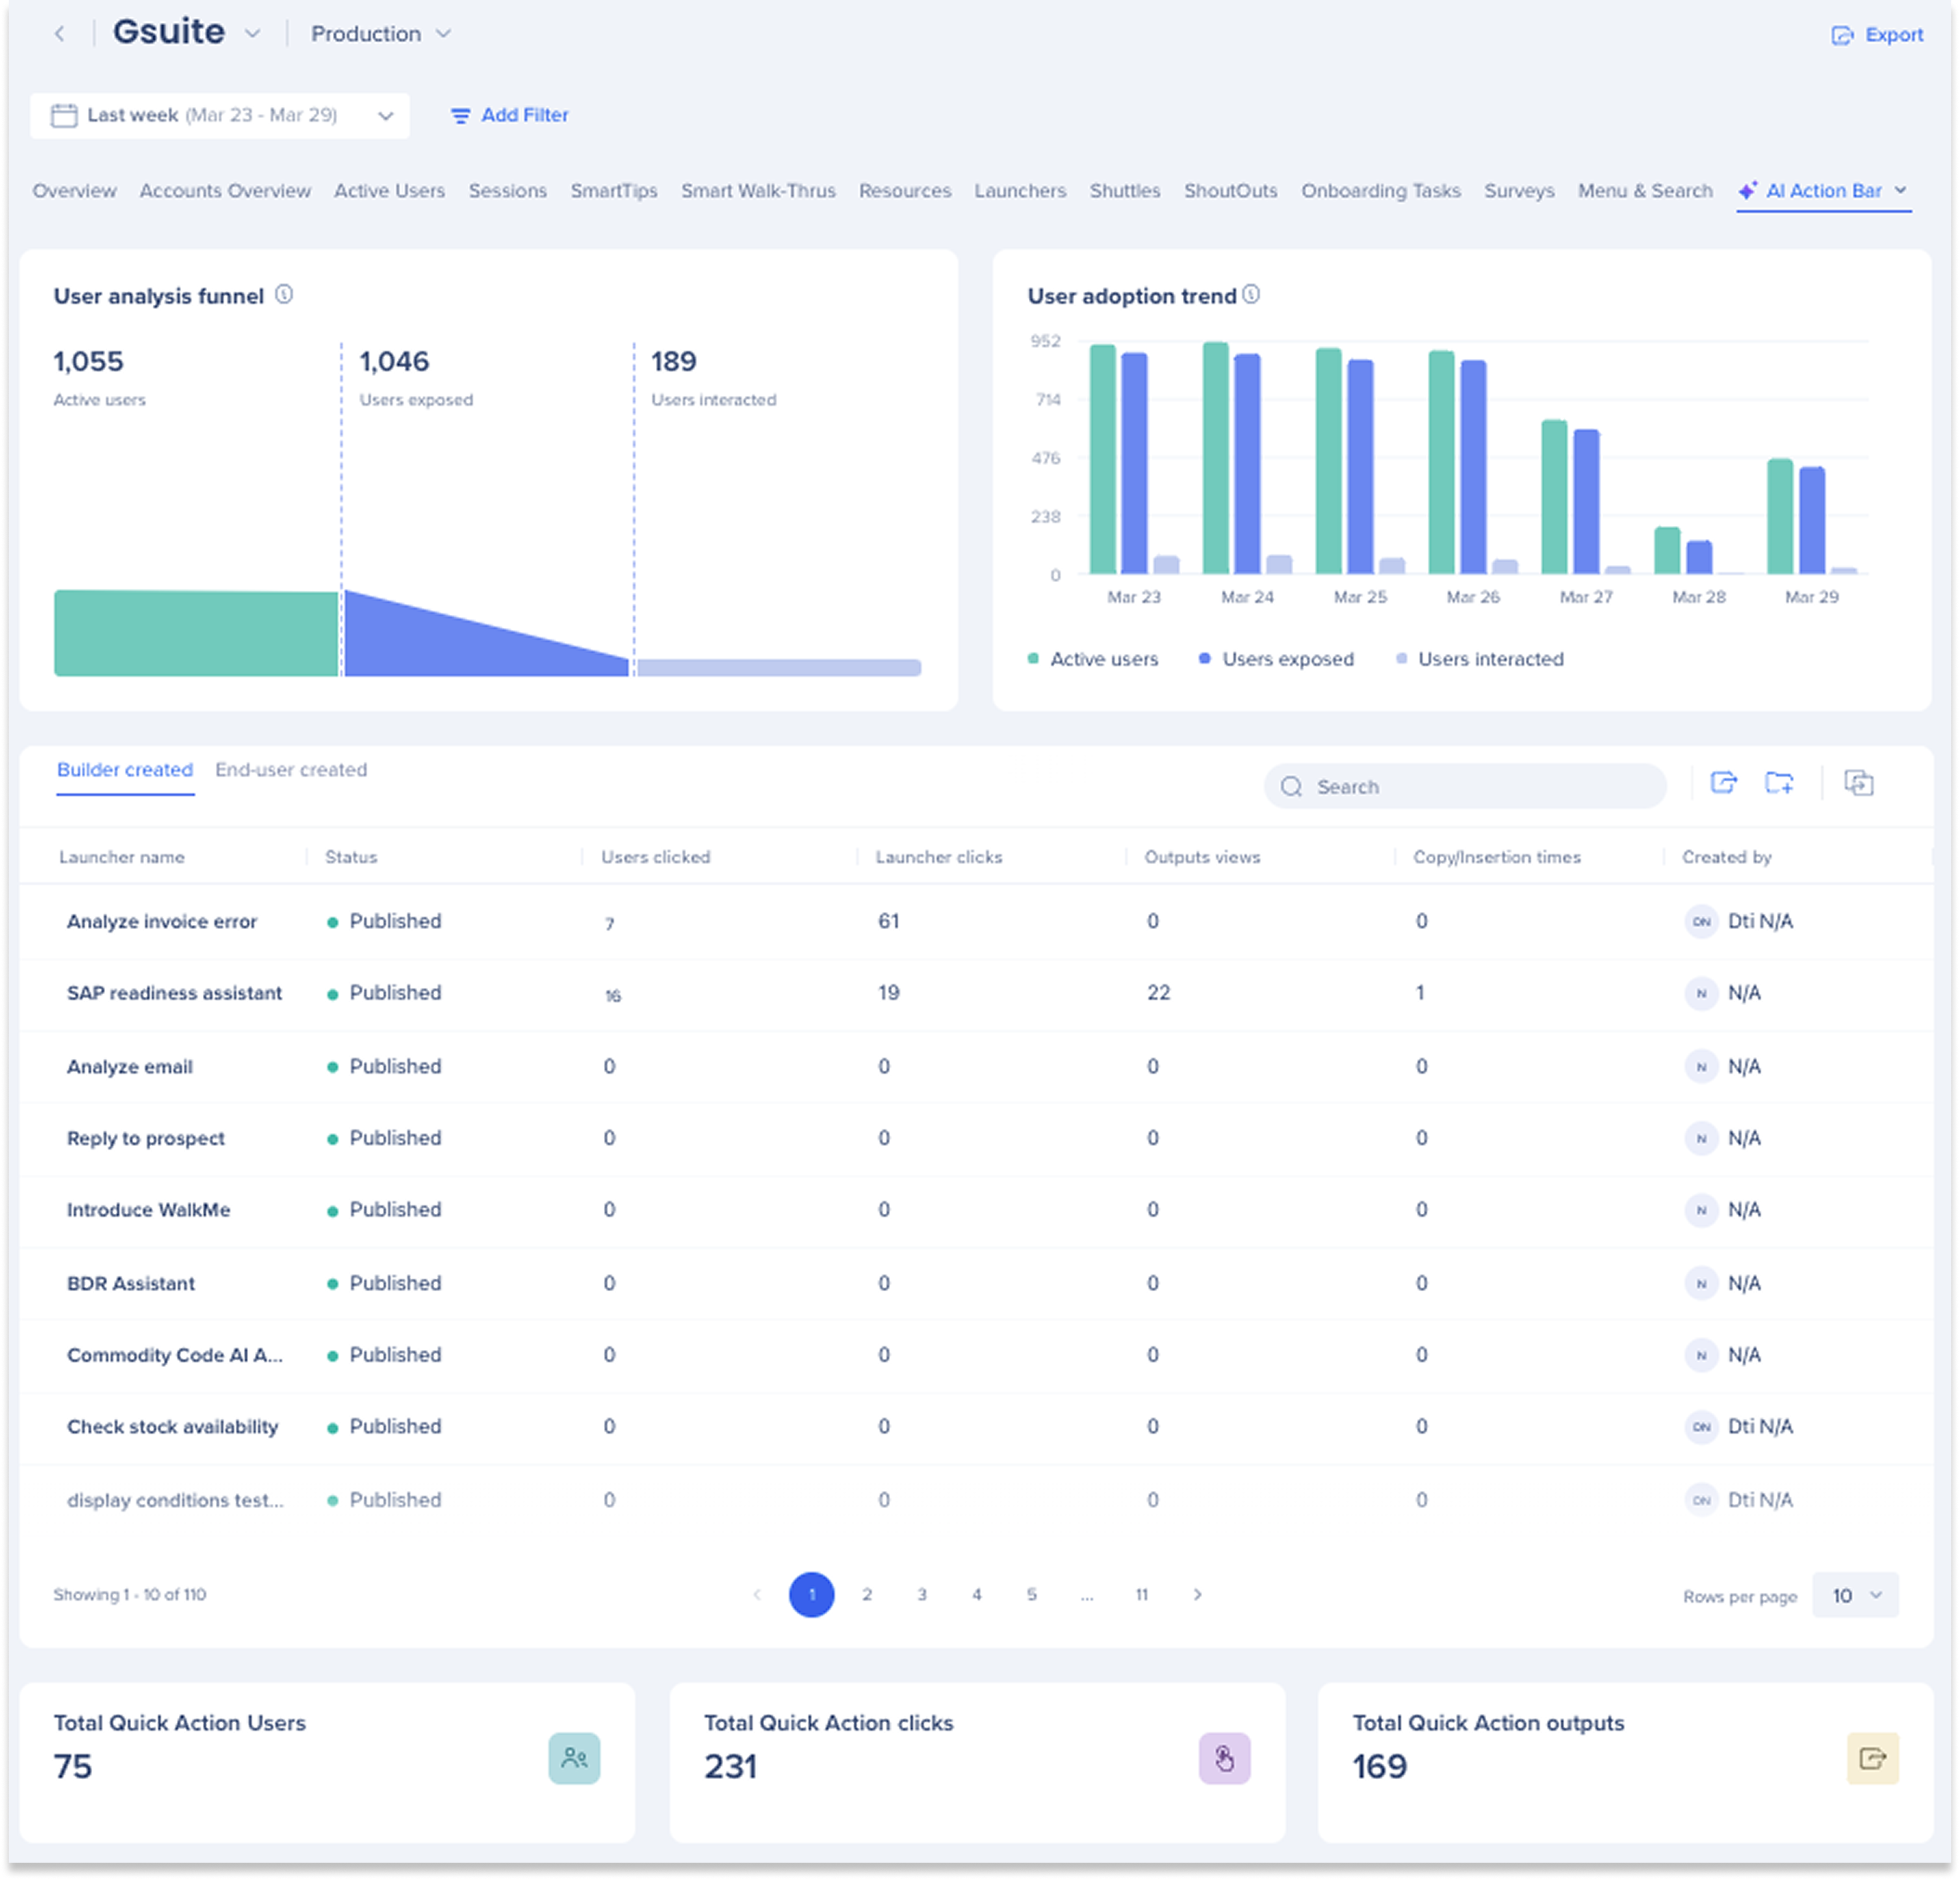Open the Smart Walk-Thrus tab
The height and width of the screenshot is (1880, 1960).
pyautogui.click(x=758, y=191)
